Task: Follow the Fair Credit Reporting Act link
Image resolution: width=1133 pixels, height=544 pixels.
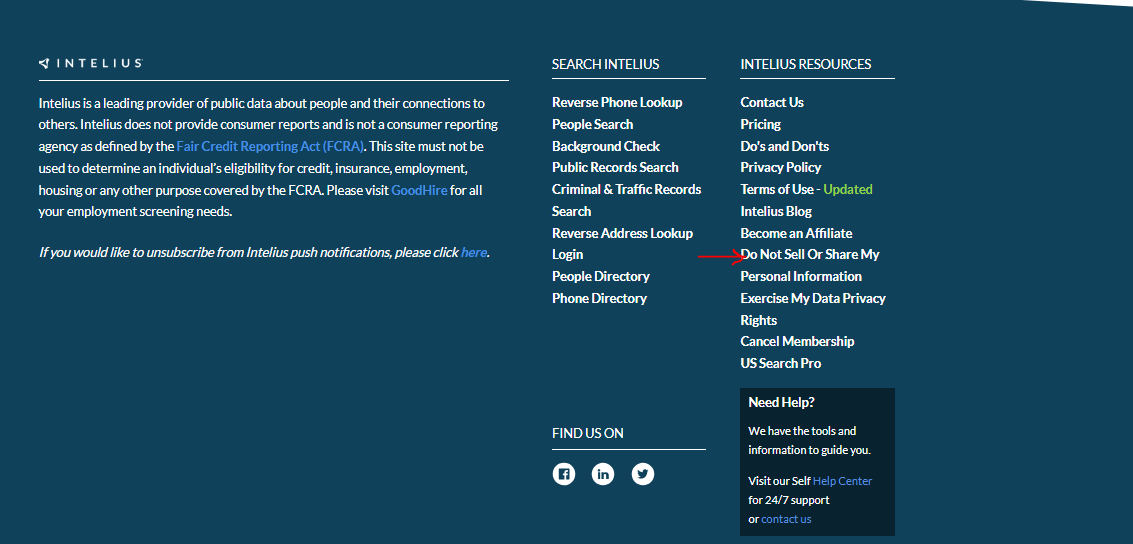Action: pyautogui.click(x=270, y=146)
